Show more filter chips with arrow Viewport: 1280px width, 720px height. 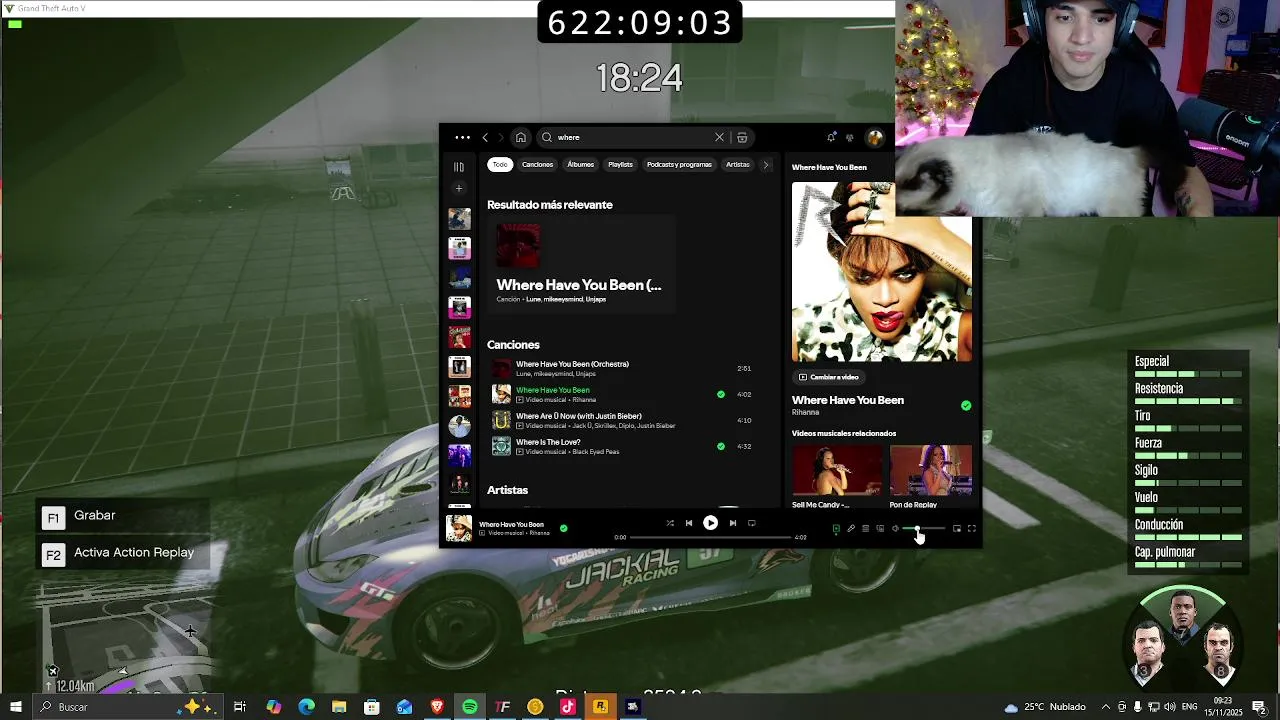[x=767, y=165]
